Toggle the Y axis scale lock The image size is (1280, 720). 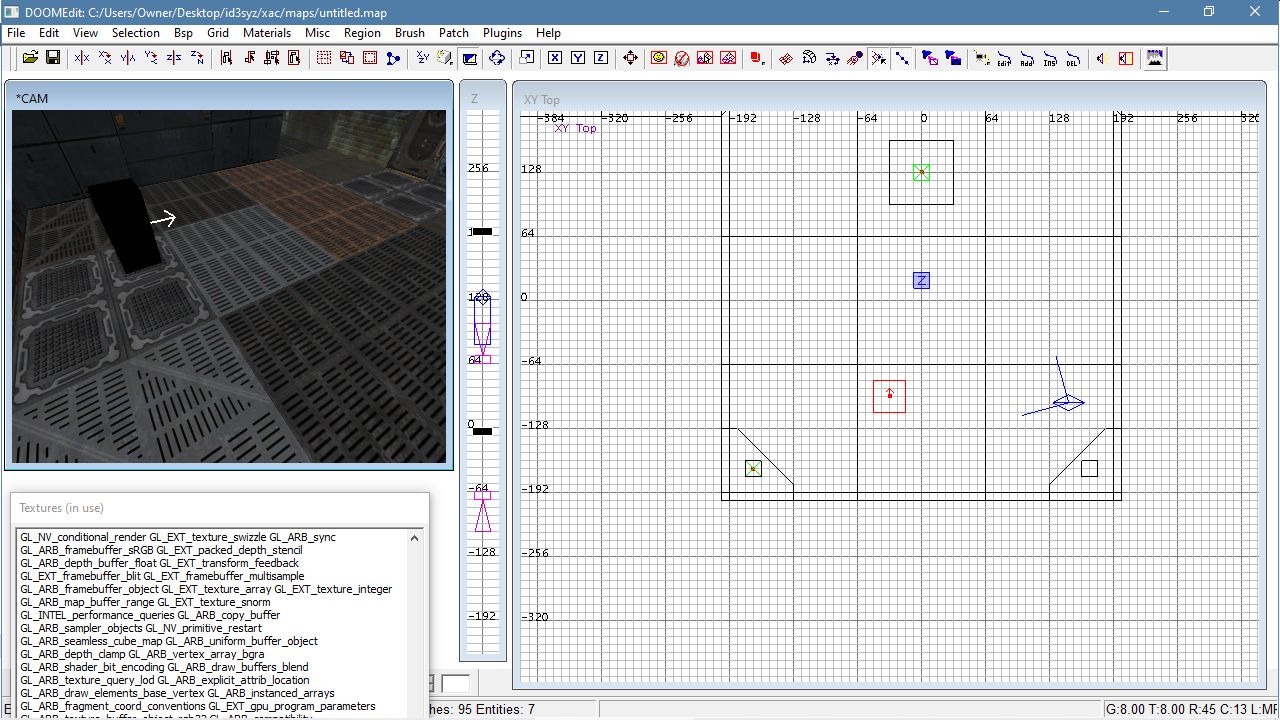[578, 58]
